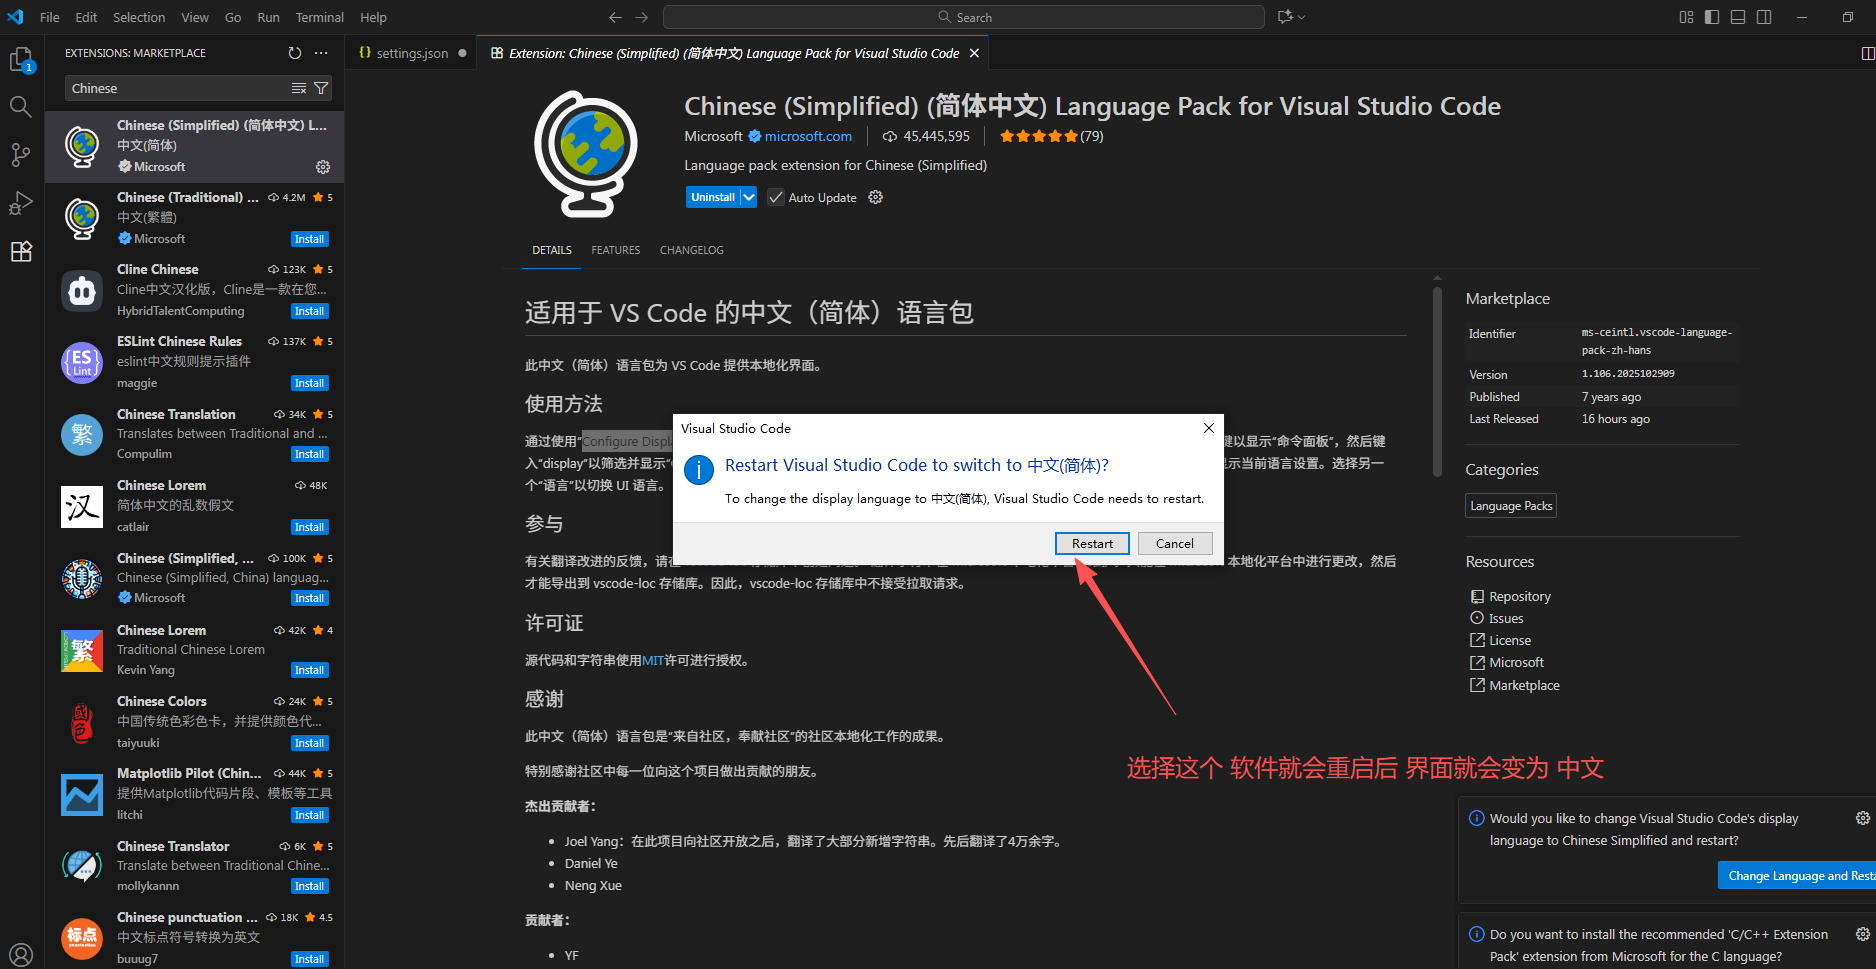Switch to the FEATURES tab
The width and height of the screenshot is (1876, 969).
point(615,250)
